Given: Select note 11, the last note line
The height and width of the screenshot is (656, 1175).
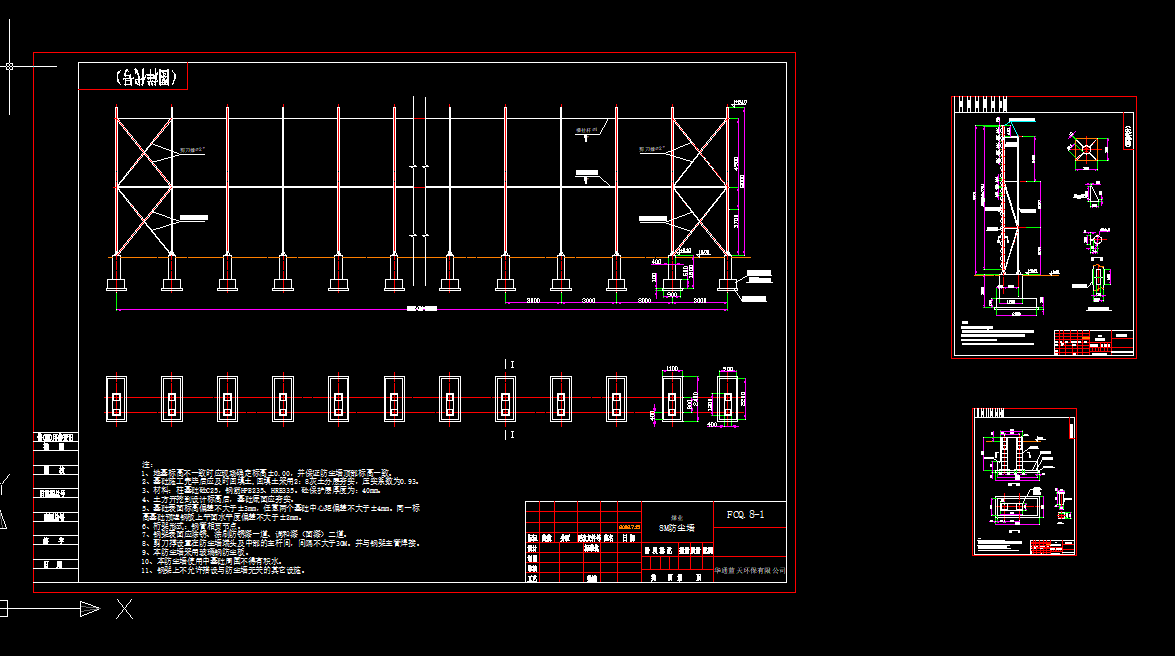Looking at the screenshot, I should [x=223, y=570].
